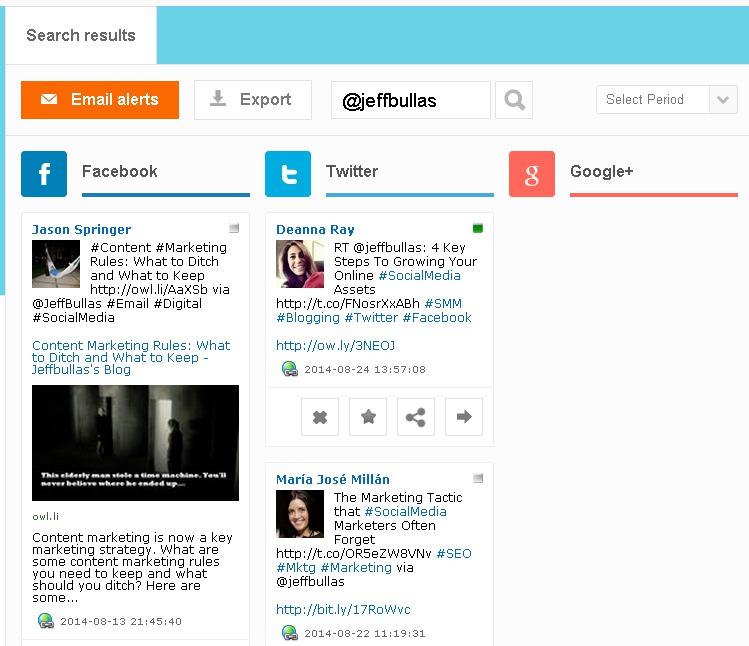Click source icon beside 2014-08-13 timestamp
This screenshot has width=749, height=646.
click(46, 621)
